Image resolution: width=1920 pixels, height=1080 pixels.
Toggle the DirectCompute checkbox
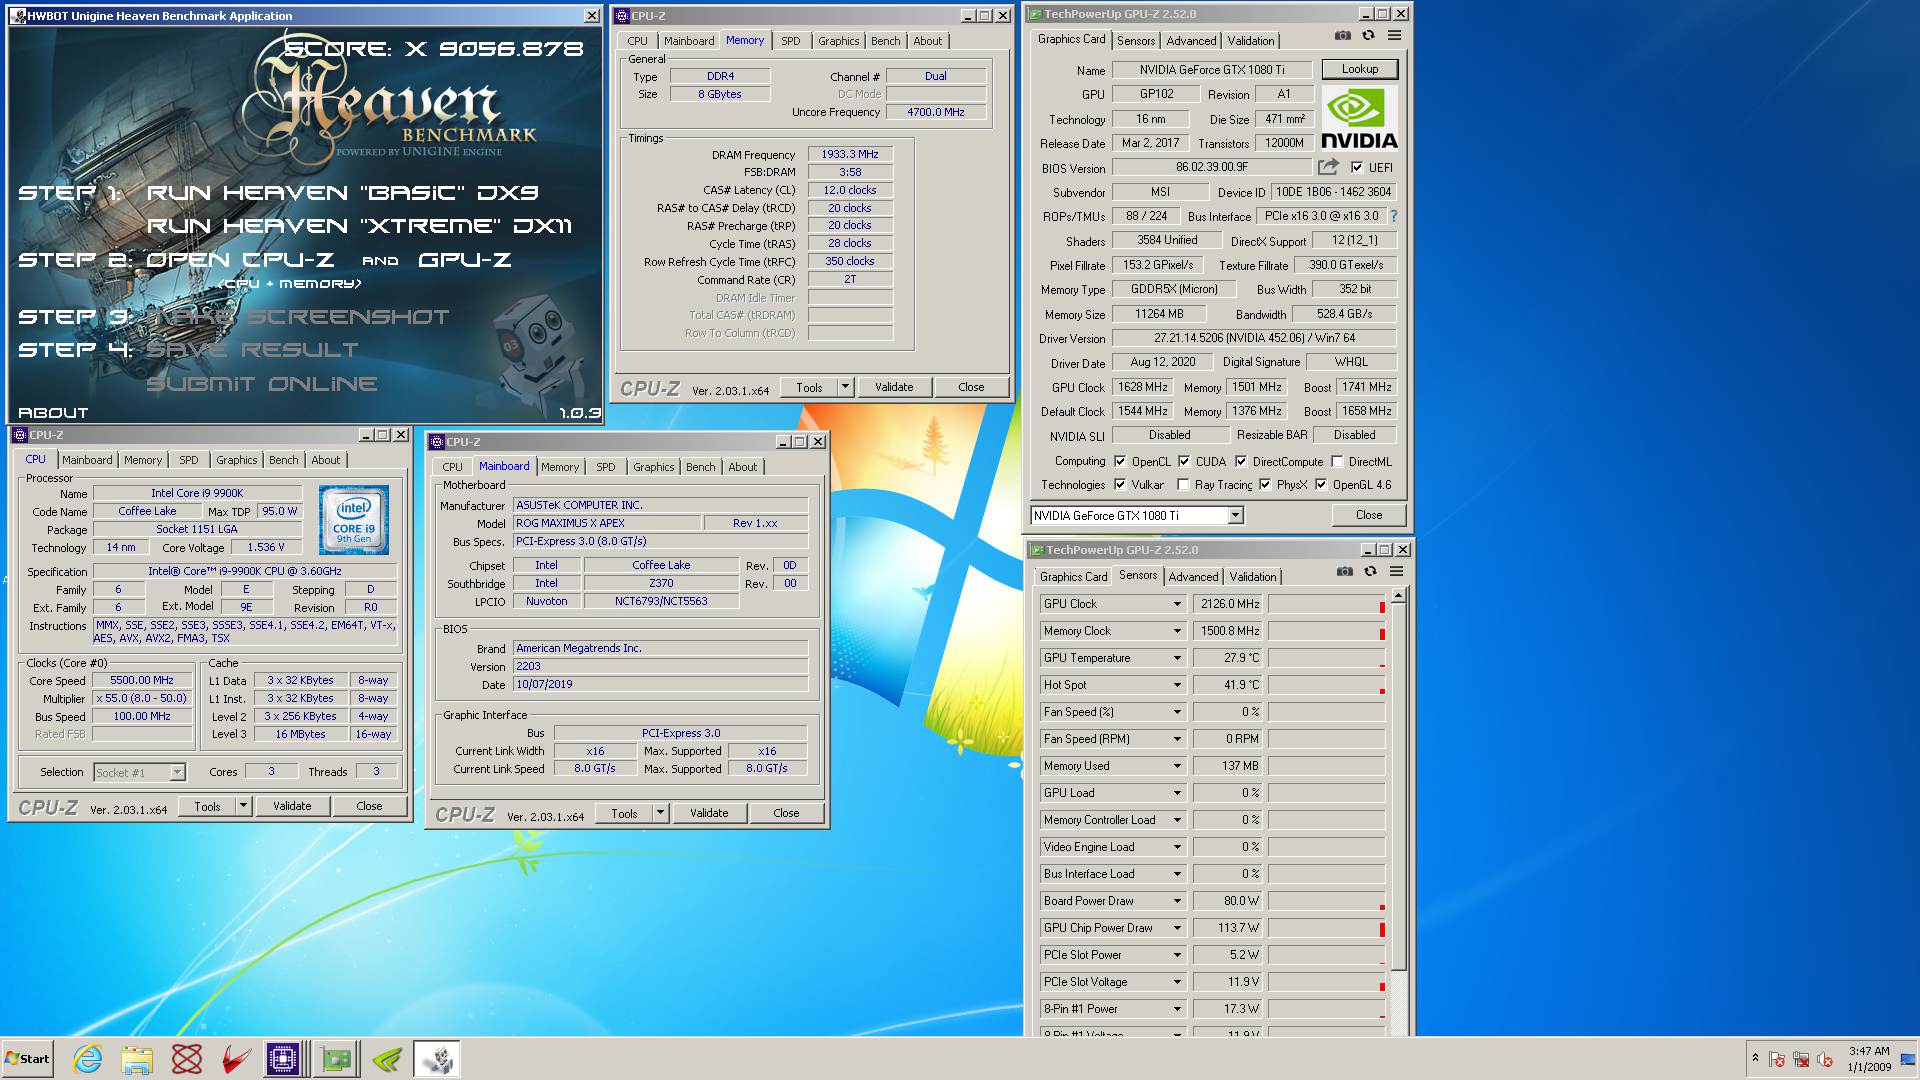click(1241, 462)
